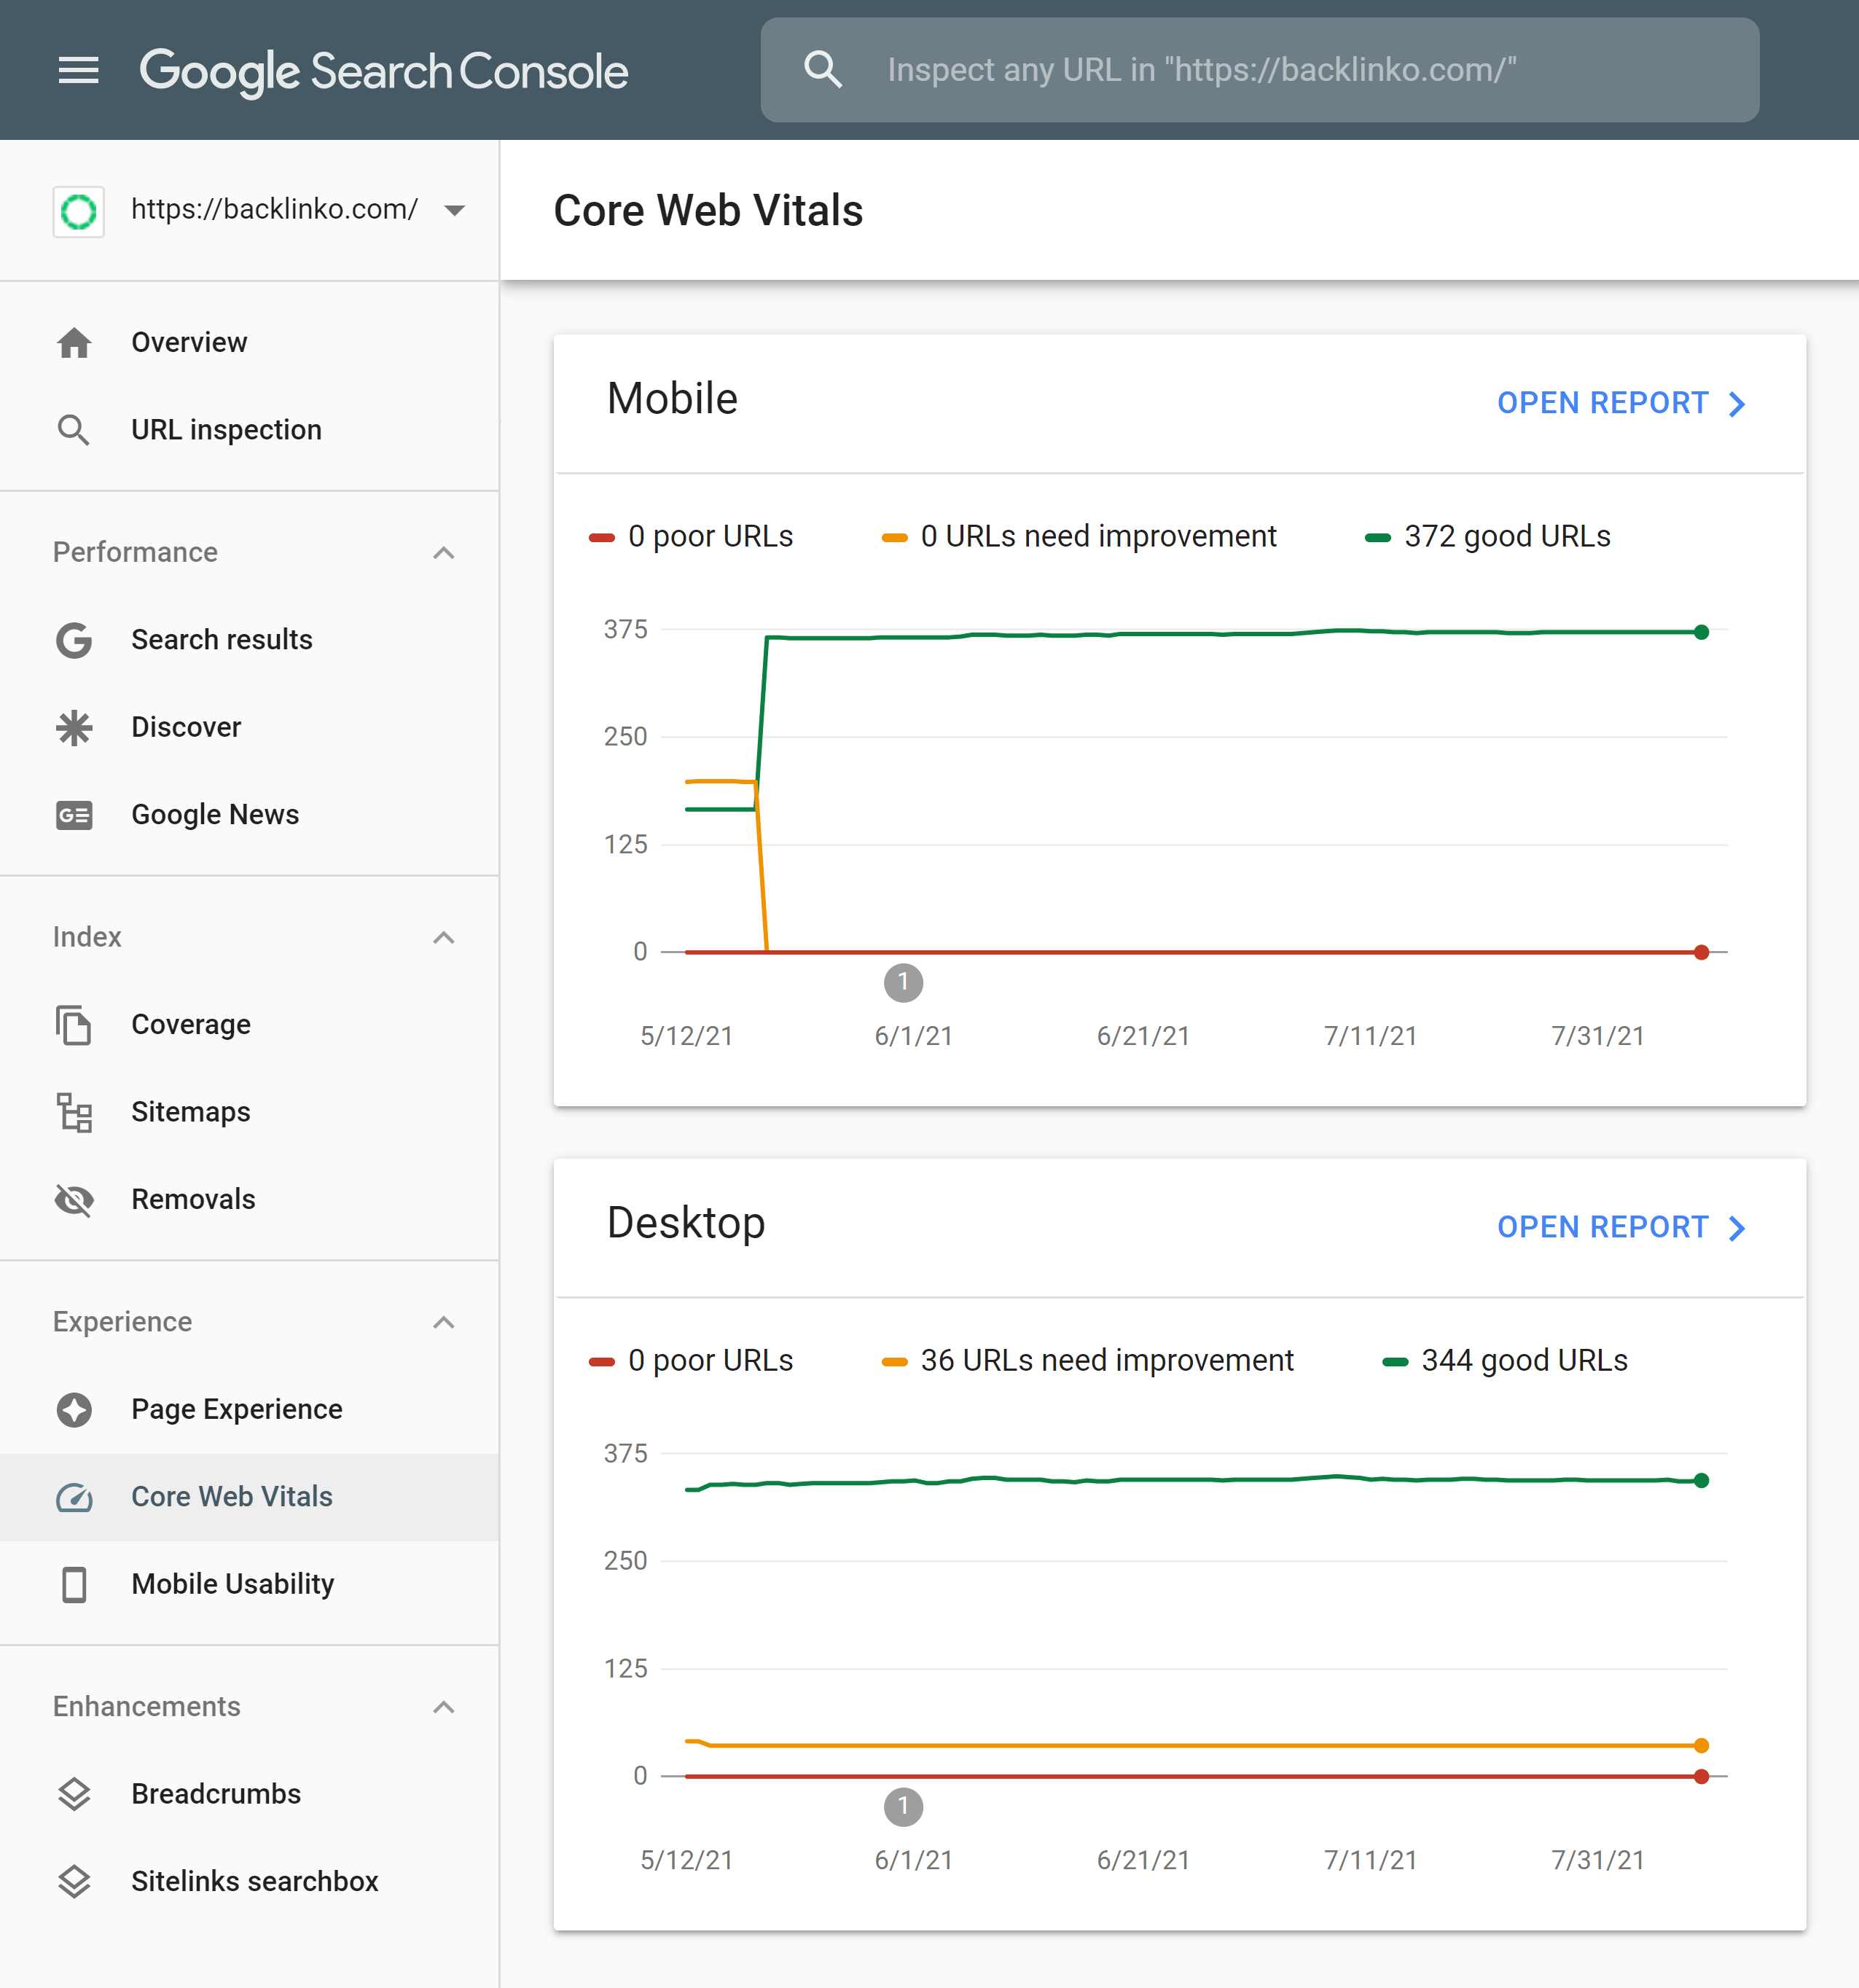Open the backlinko.com property dropdown
1859x1988 pixels.
454,210
